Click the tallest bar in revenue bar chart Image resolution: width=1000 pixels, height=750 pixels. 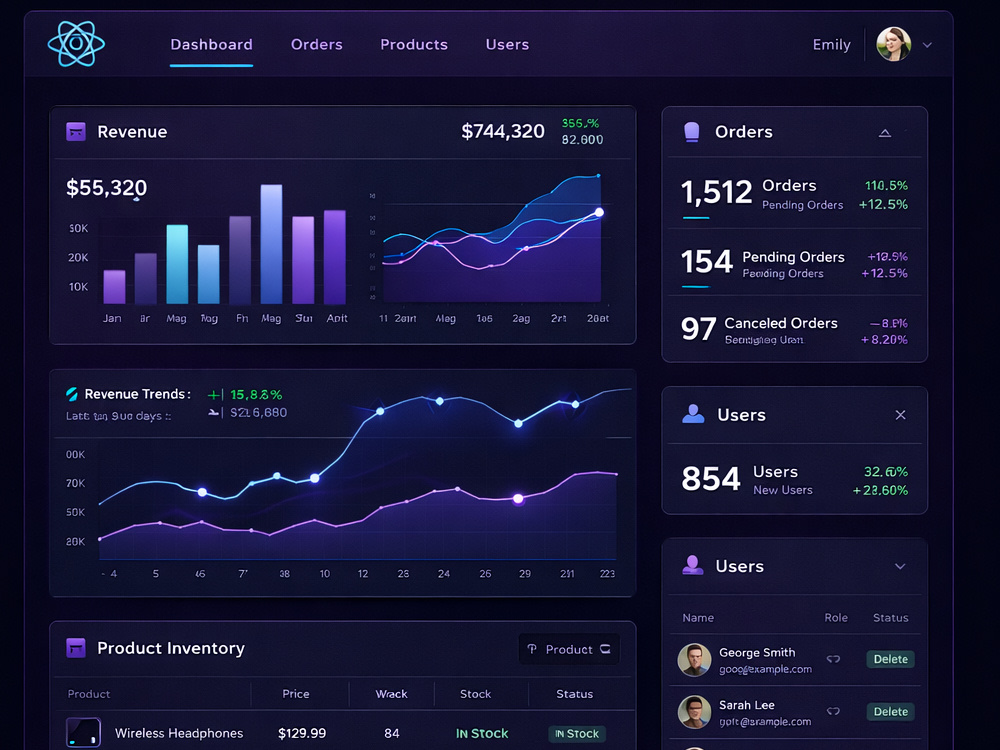click(x=271, y=244)
